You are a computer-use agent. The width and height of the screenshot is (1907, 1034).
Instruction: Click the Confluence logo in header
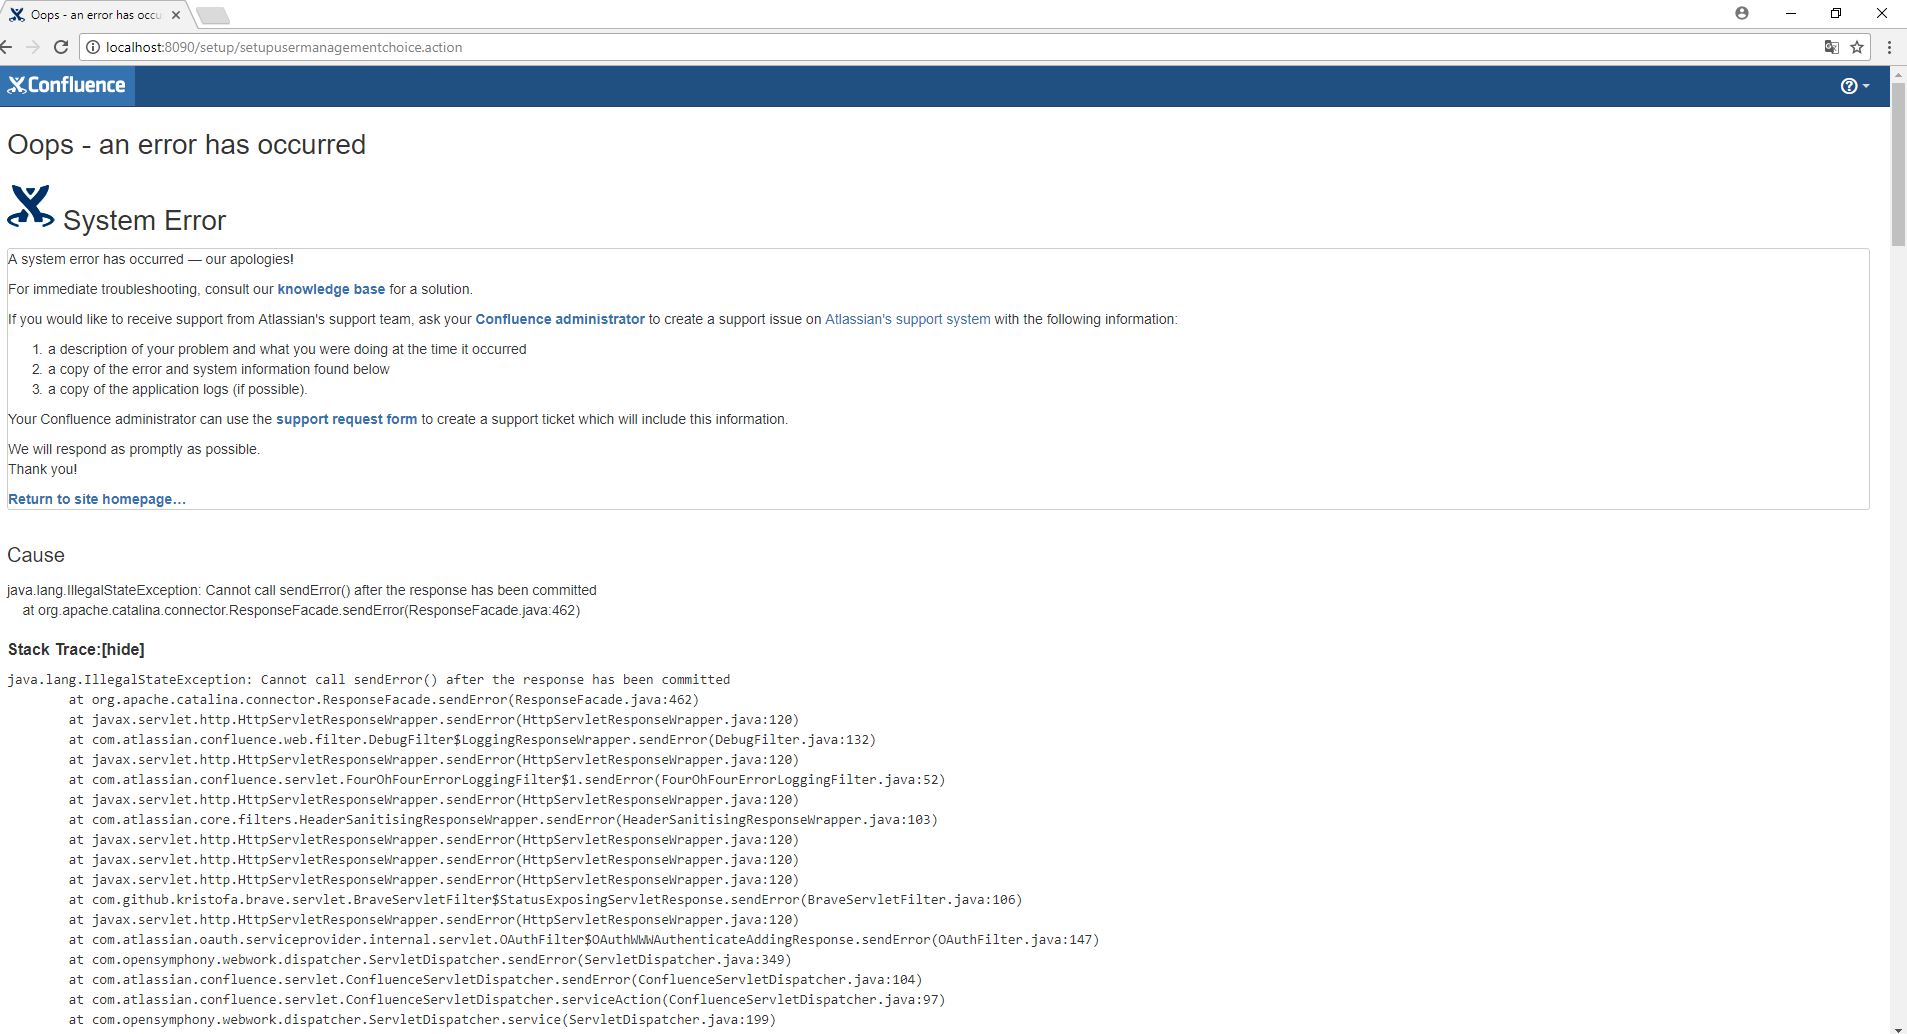point(67,86)
